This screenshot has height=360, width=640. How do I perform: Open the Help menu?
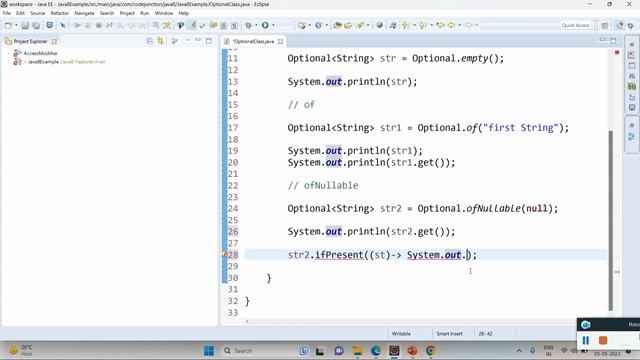tap(184, 13)
